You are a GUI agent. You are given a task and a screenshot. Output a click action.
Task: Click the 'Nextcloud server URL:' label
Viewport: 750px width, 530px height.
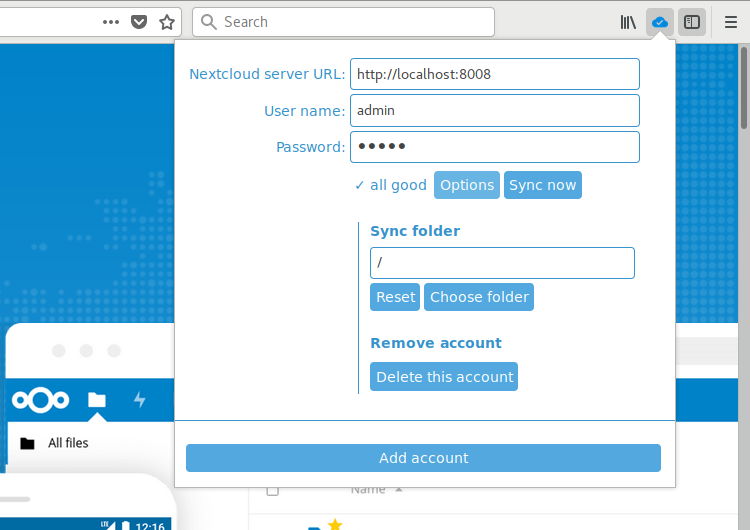click(267, 74)
